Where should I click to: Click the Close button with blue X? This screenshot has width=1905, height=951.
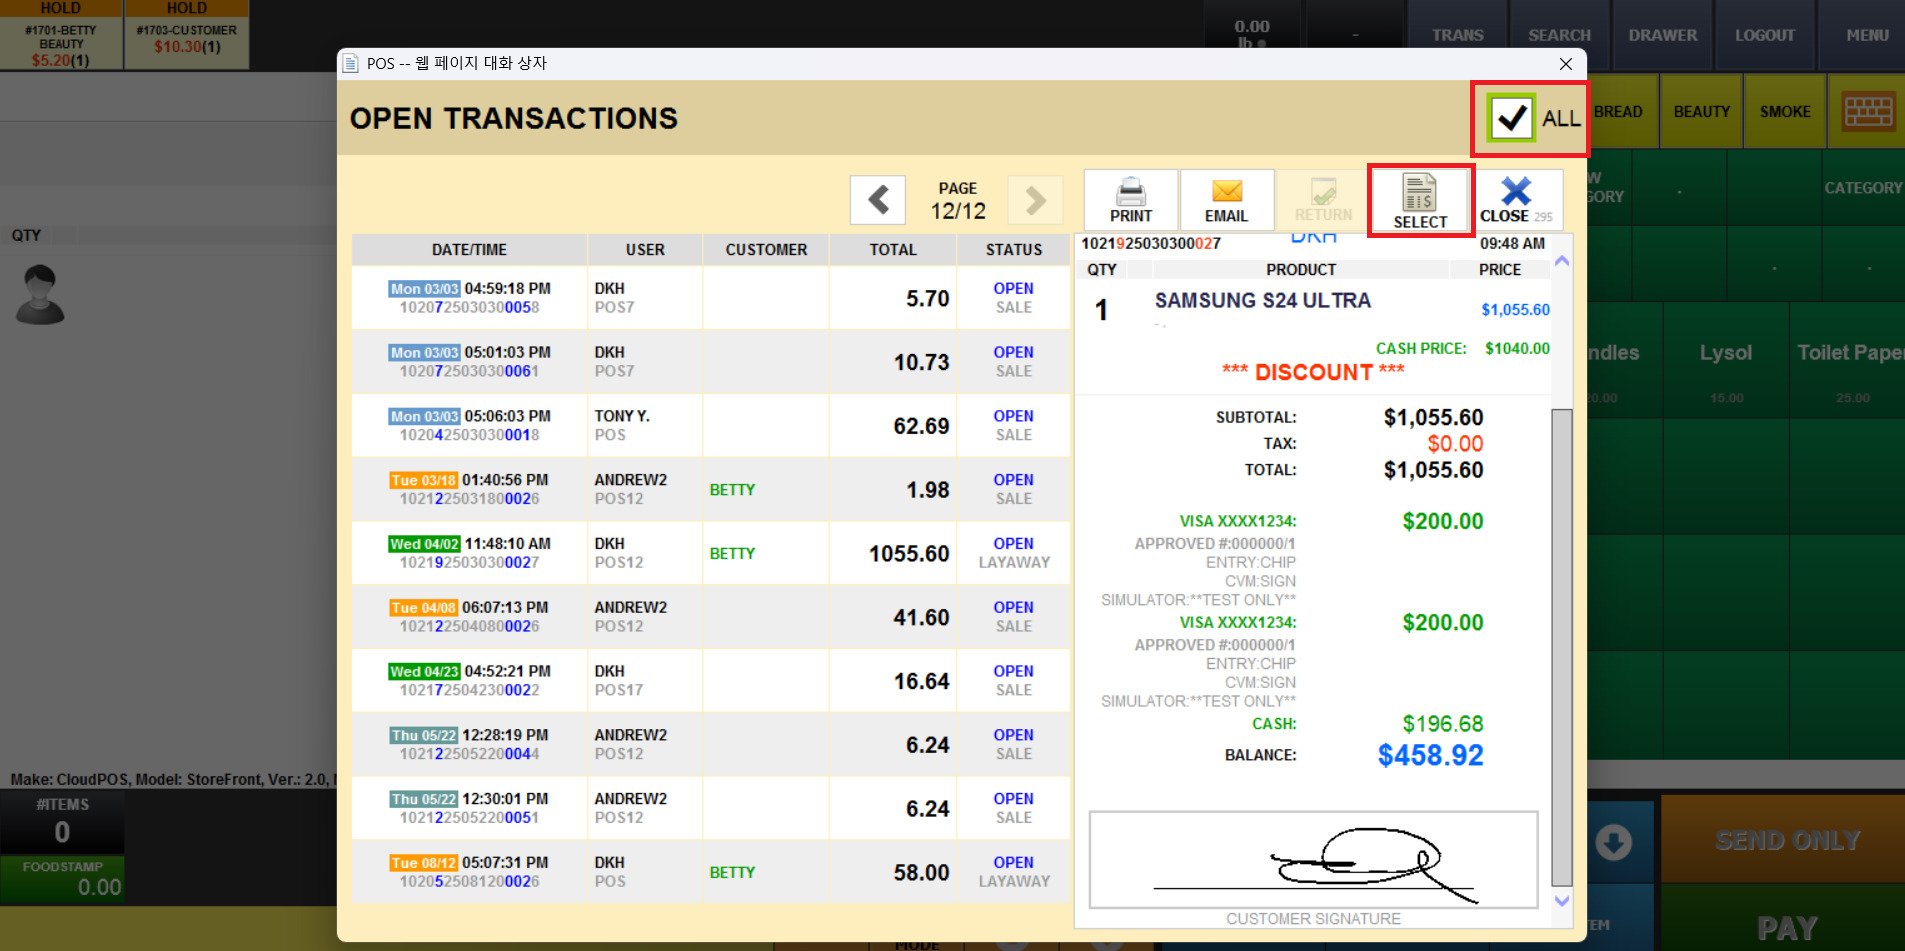click(x=1515, y=199)
